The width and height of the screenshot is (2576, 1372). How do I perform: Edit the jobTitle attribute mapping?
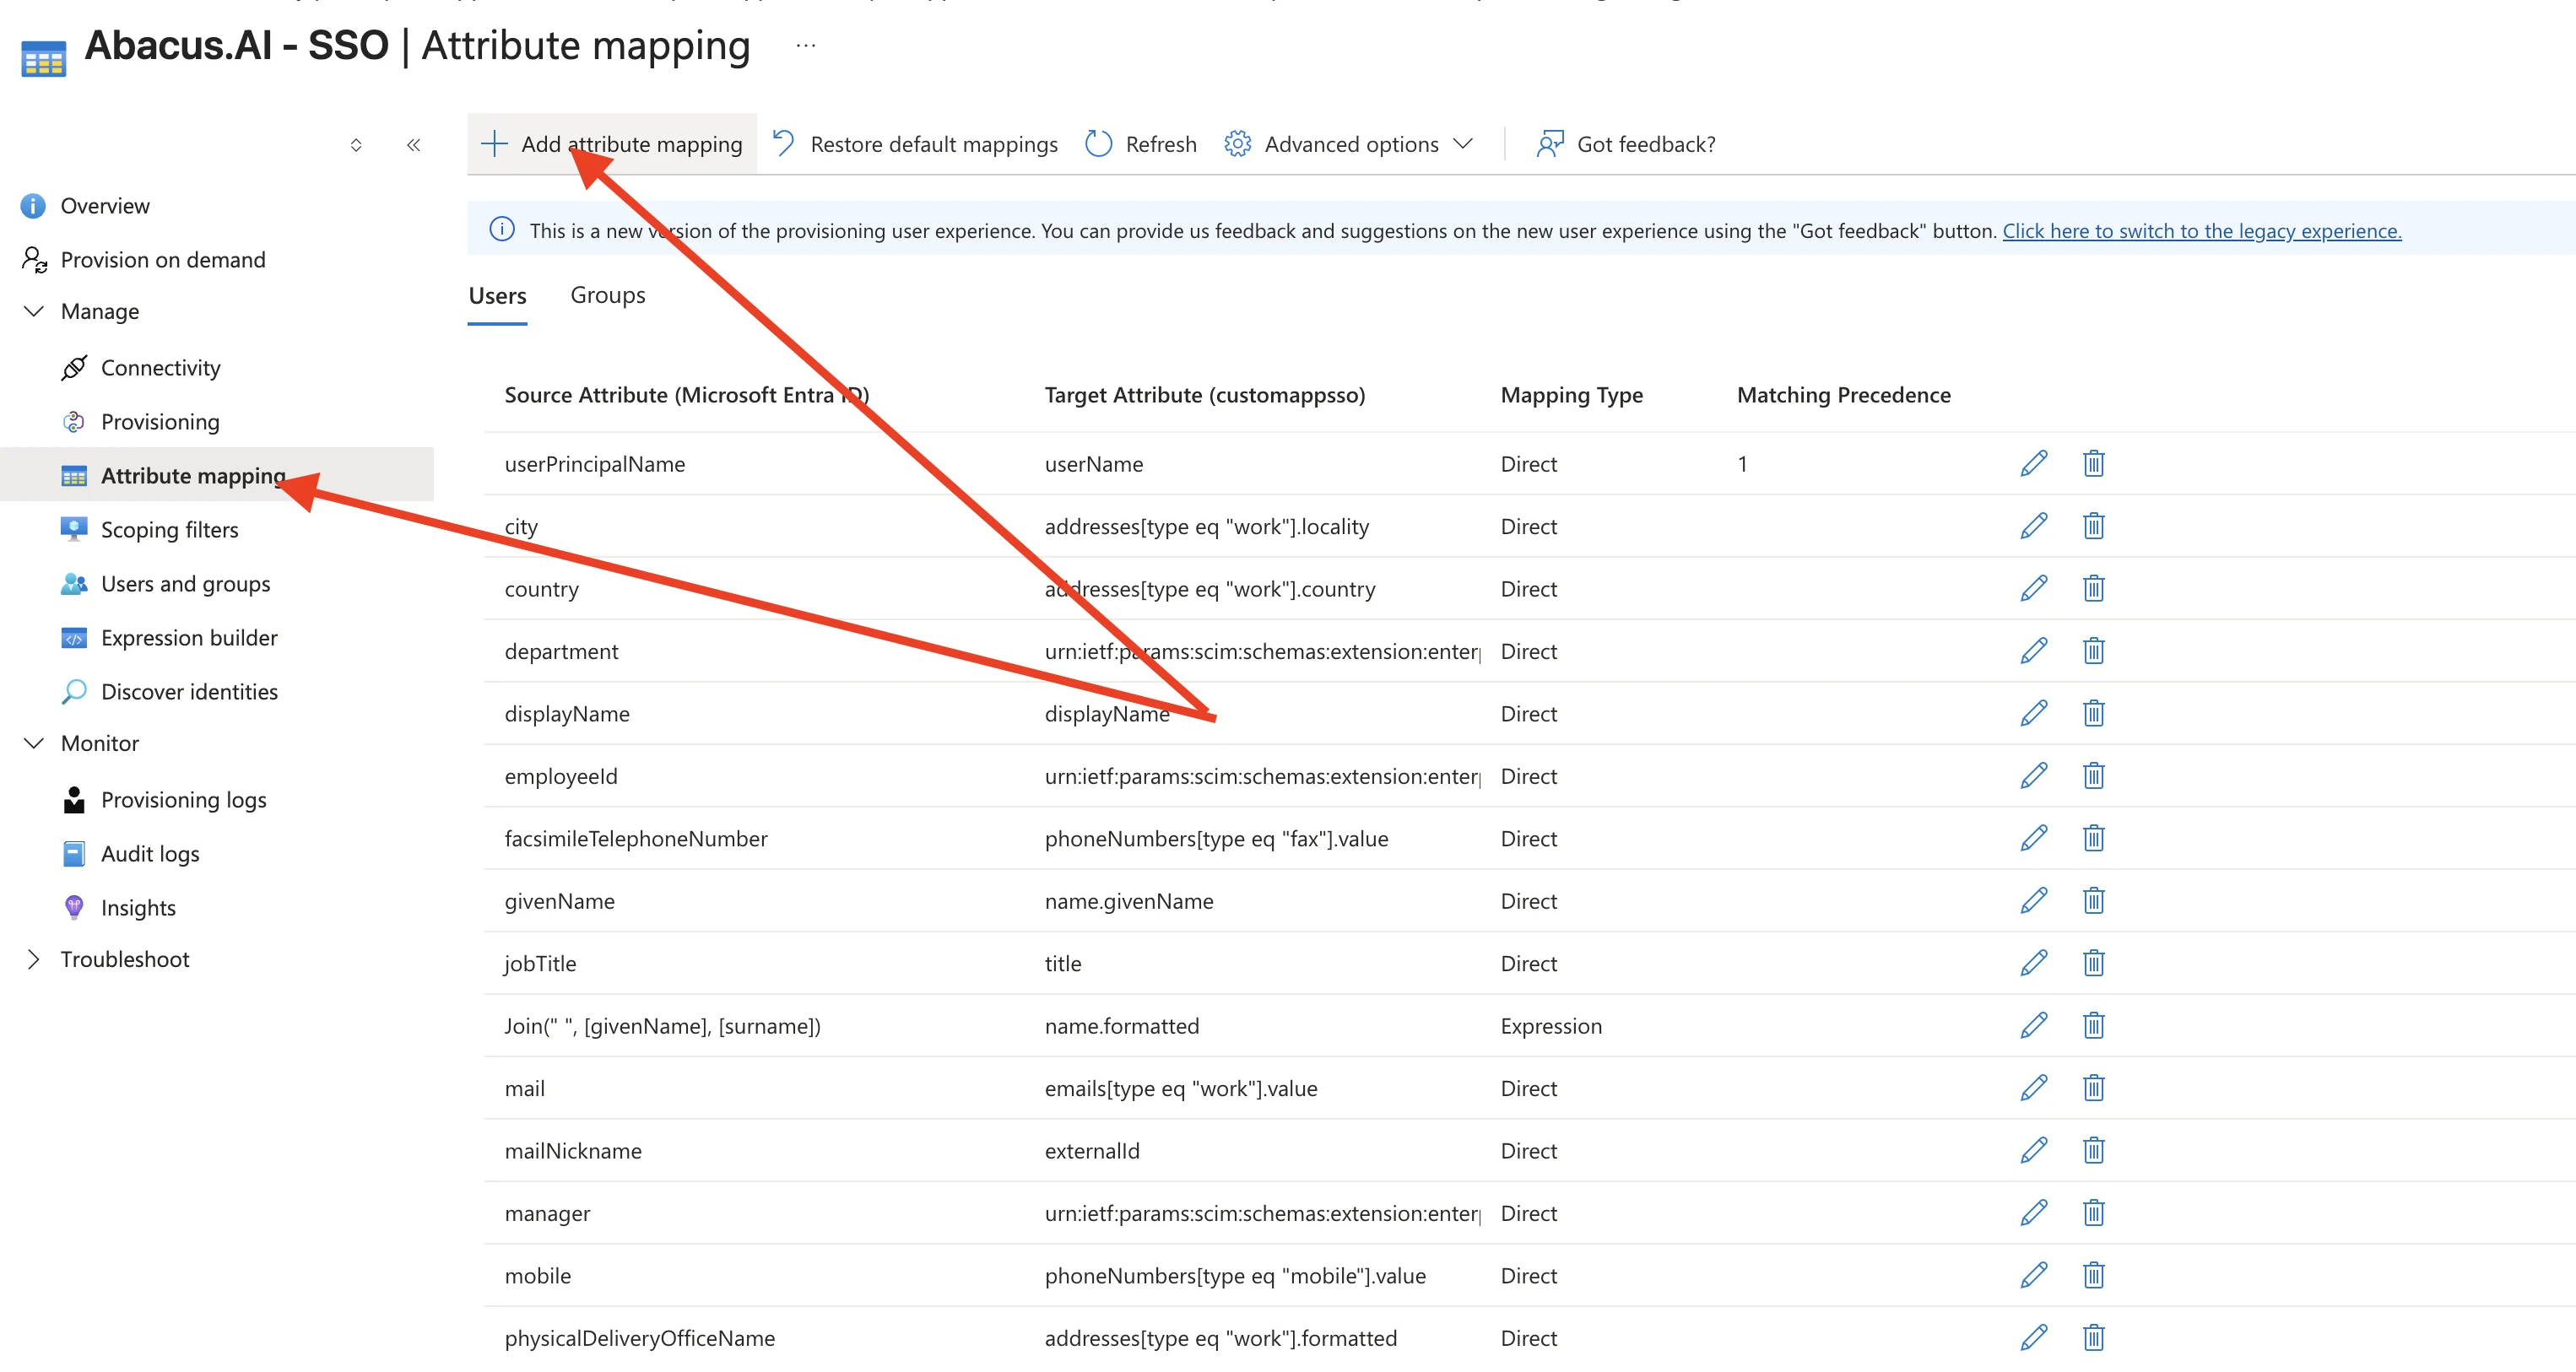click(x=2033, y=963)
